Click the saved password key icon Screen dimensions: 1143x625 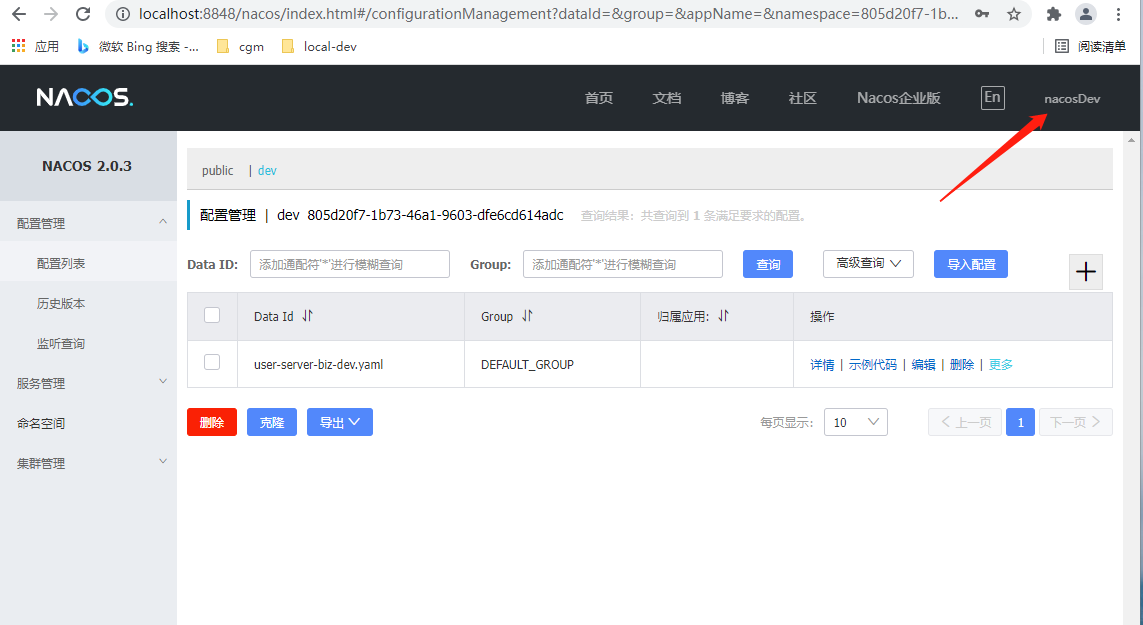tap(982, 14)
